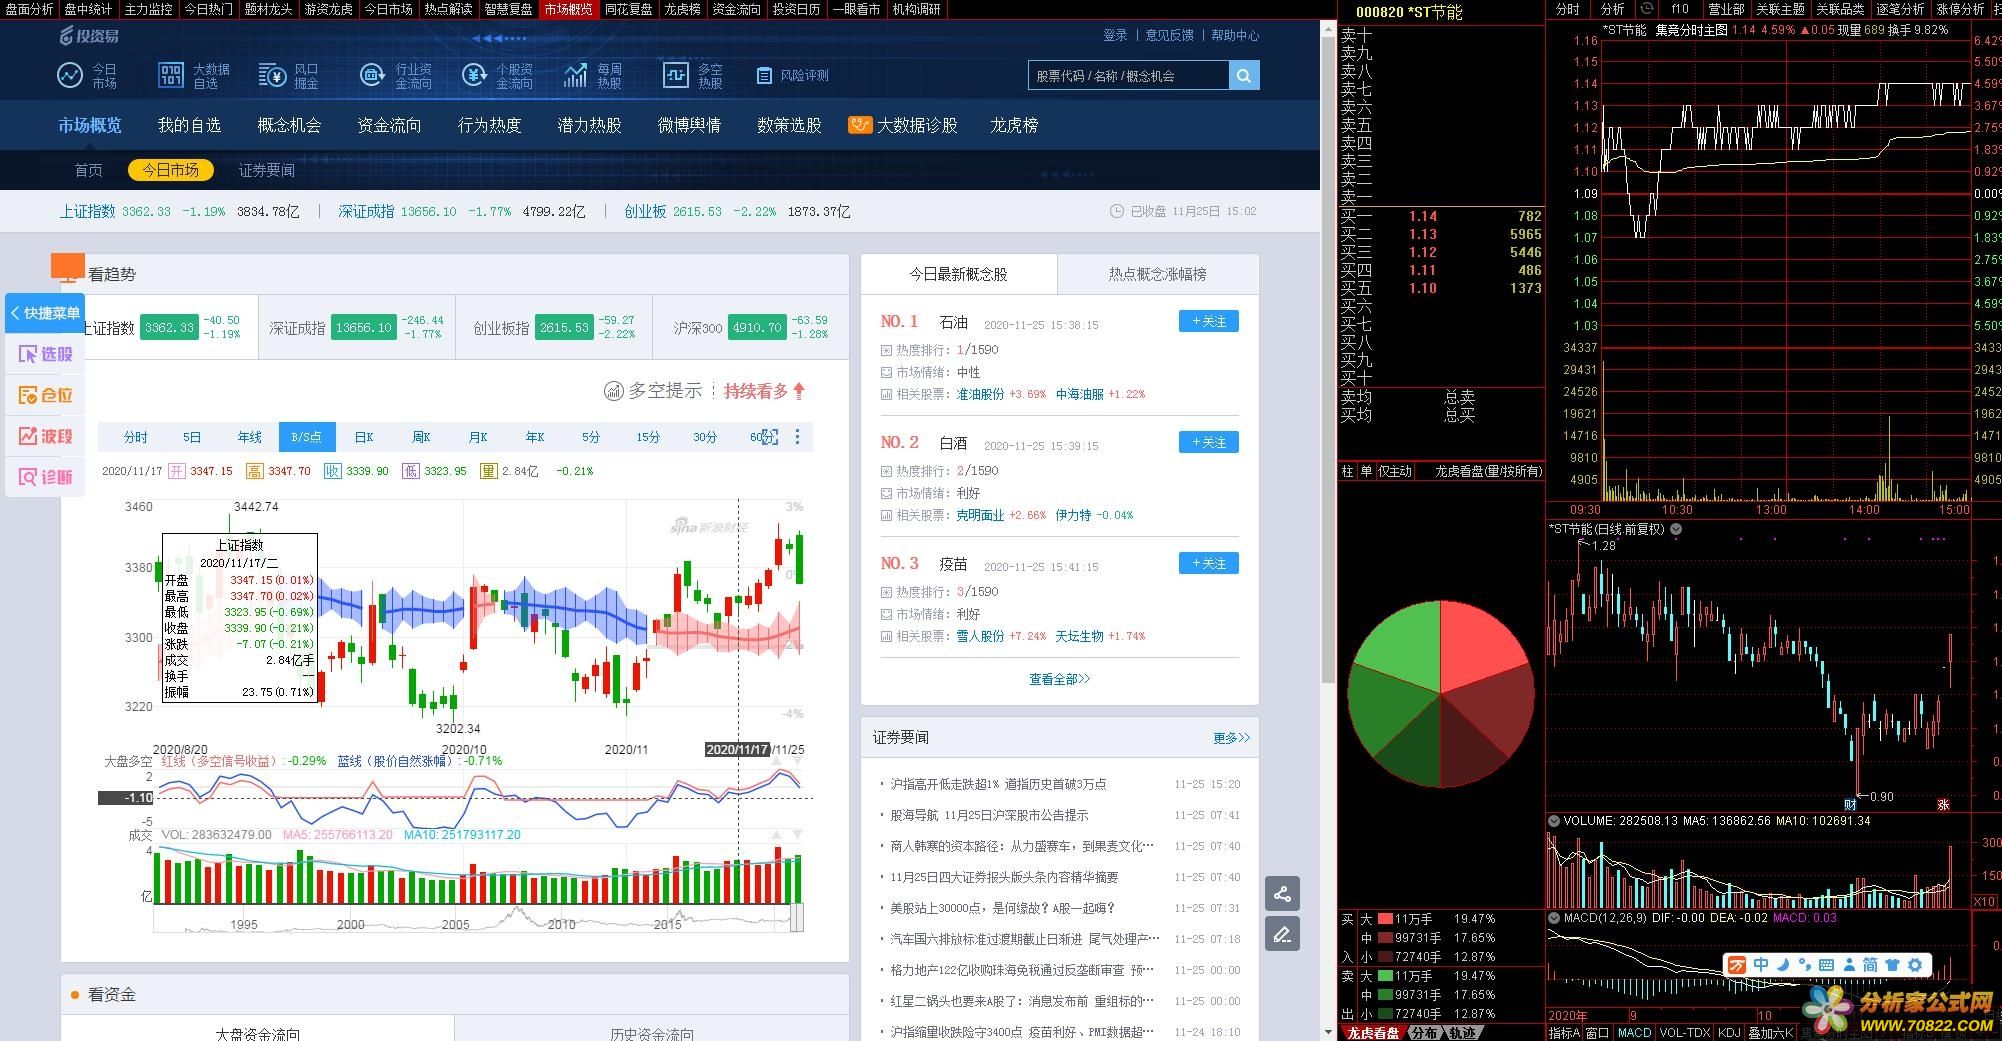Open 帮助中心 link
The width and height of the screenshot is (2002, 1041).
1235,35
